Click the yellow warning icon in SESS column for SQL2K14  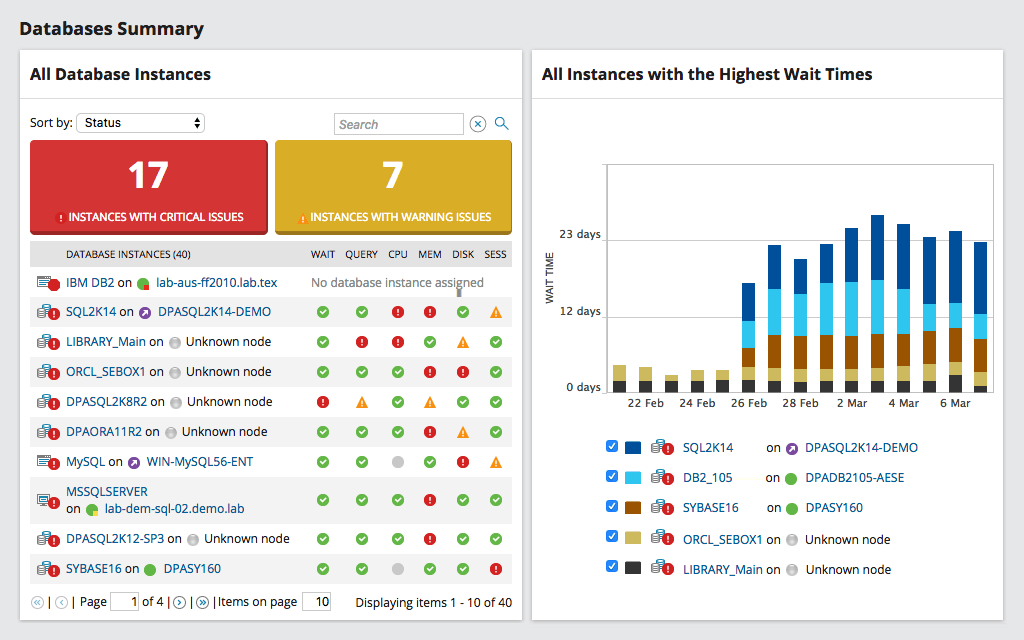click(495, 312)
